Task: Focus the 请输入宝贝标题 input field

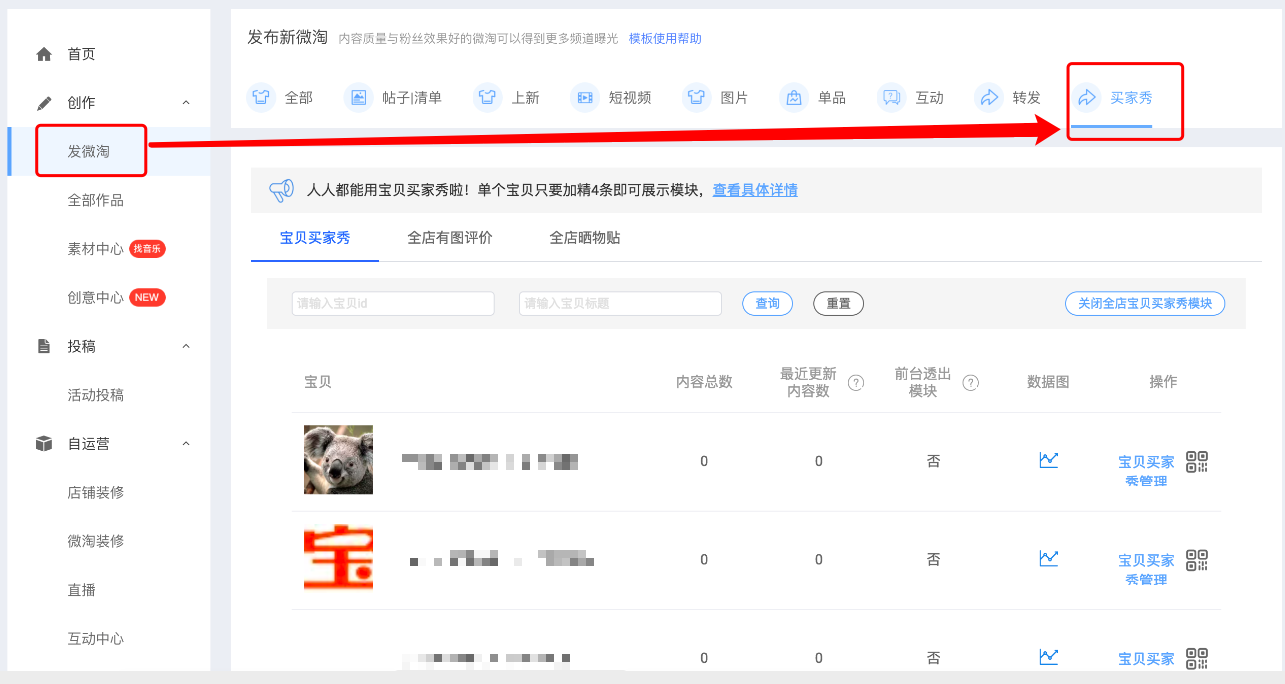Action: click(x=620, y=303)
